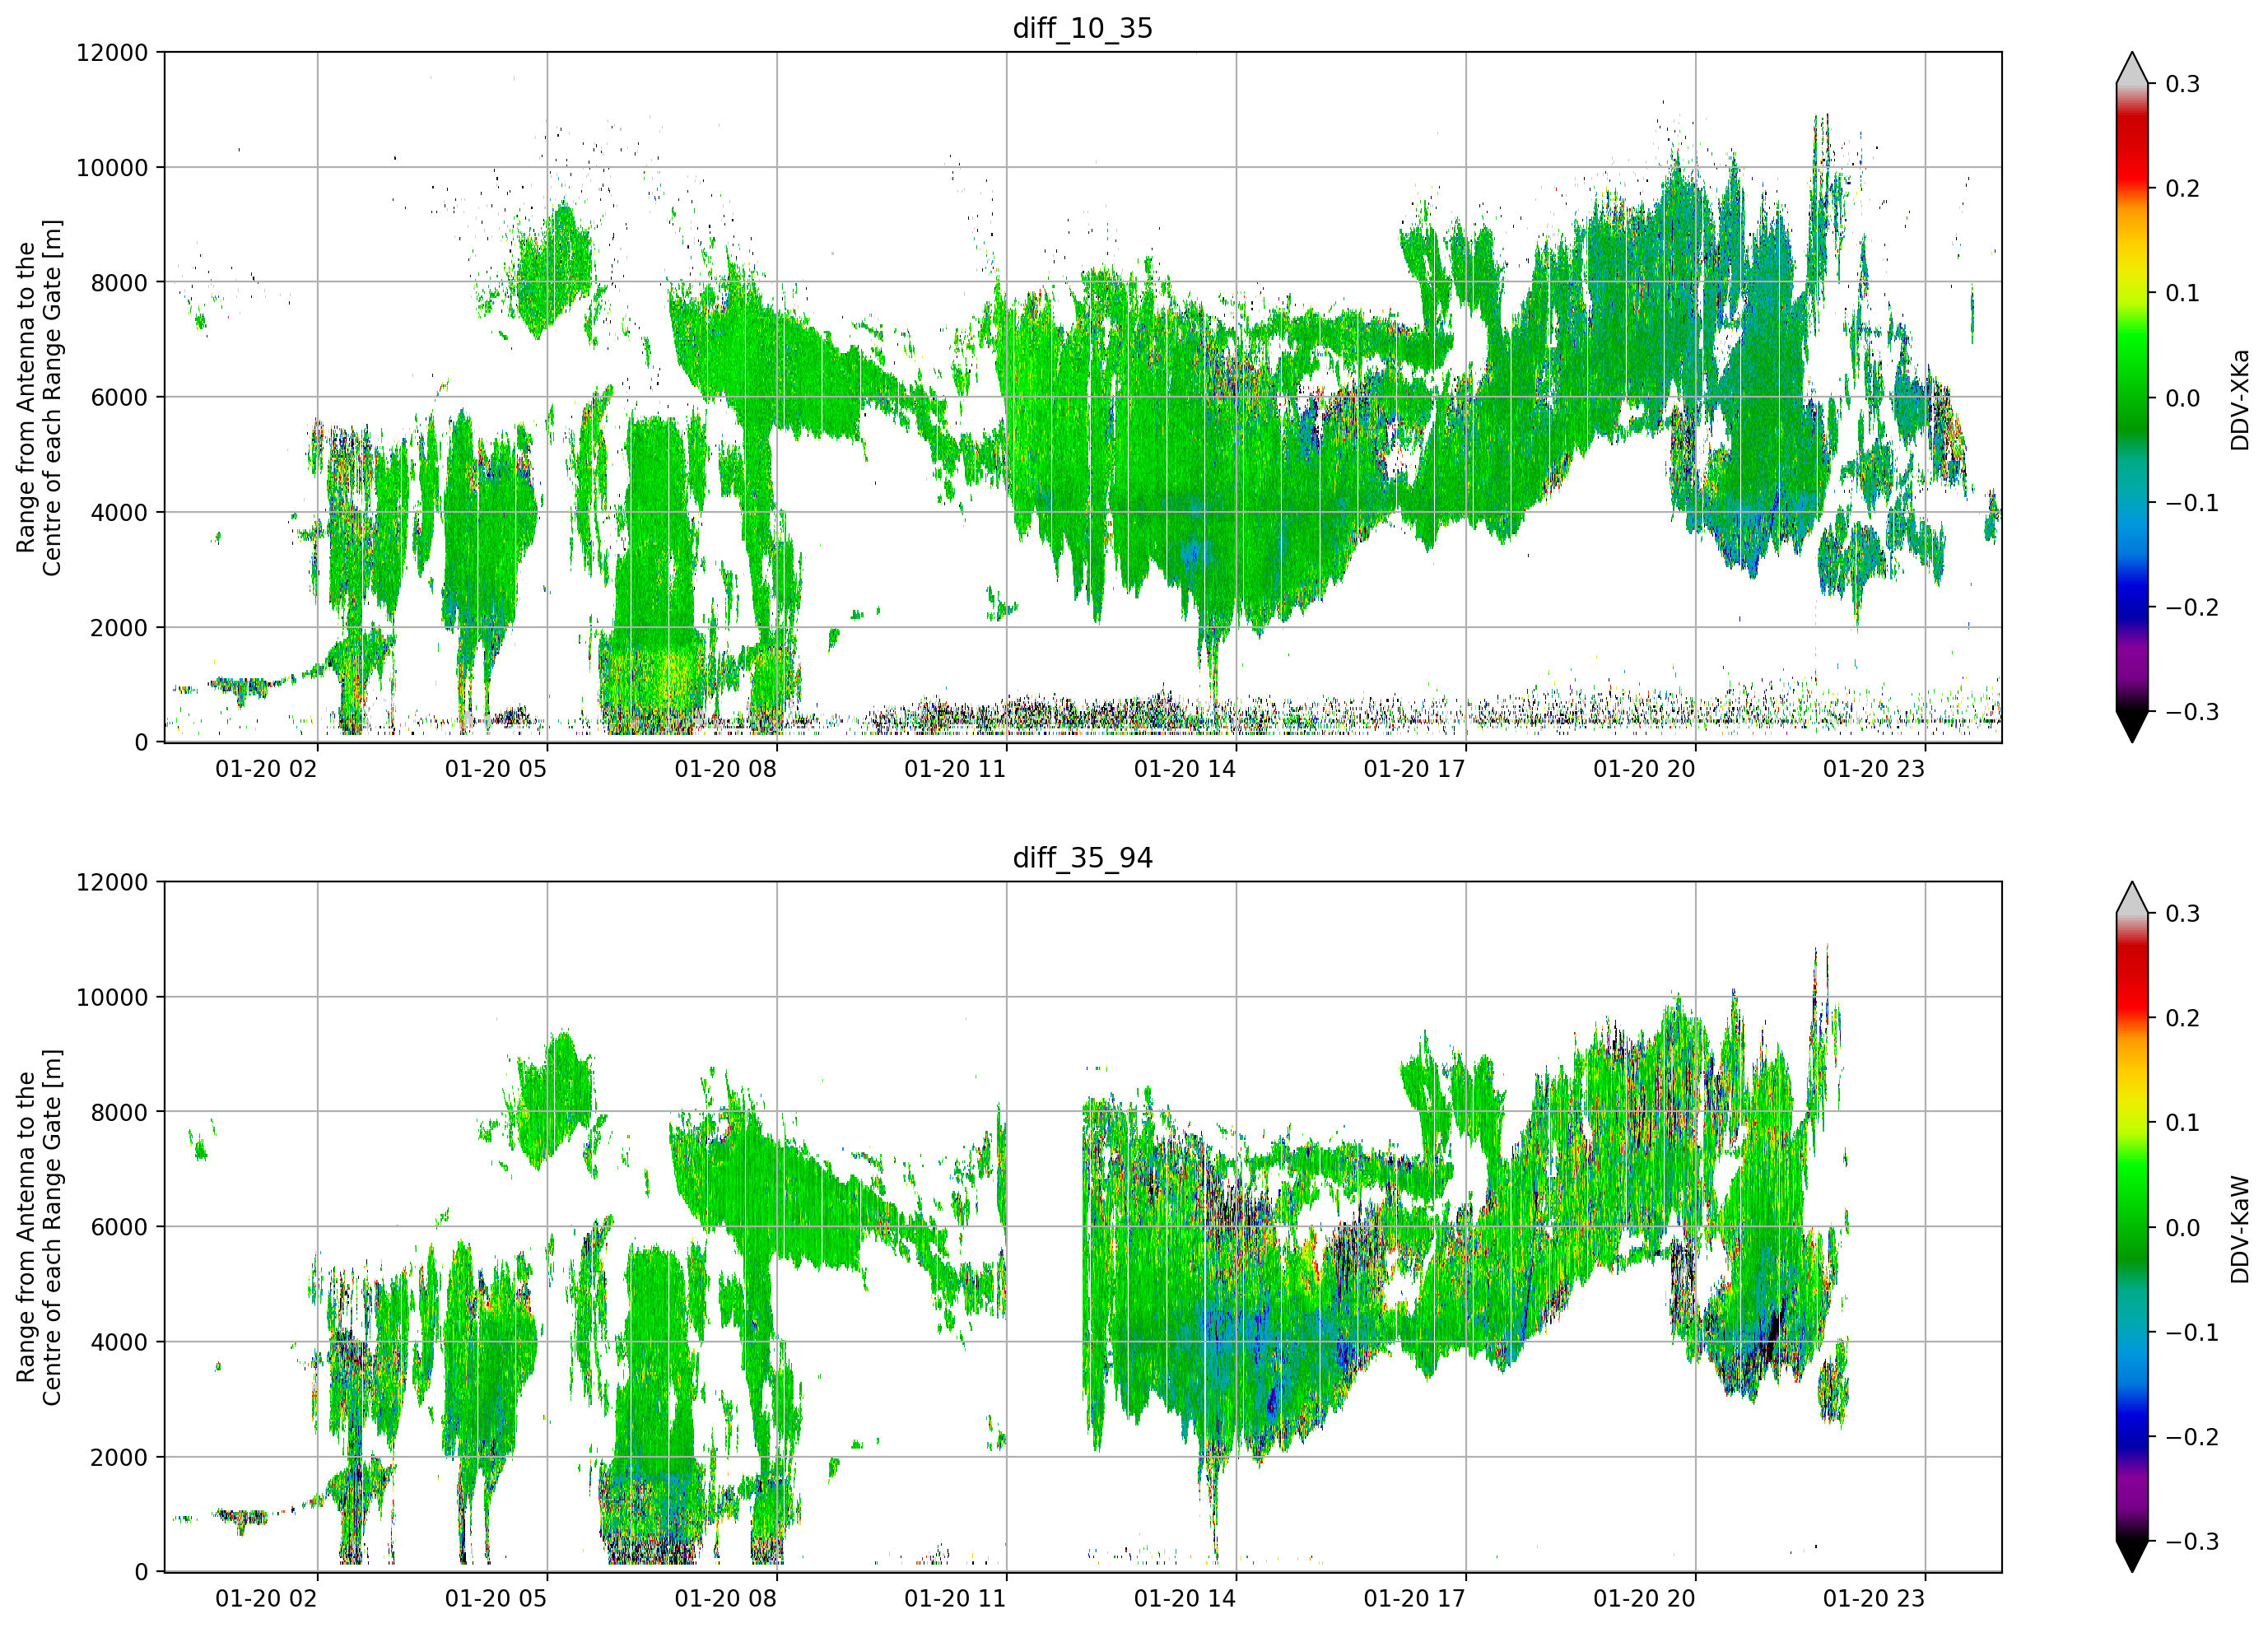
Task: Click the 12000 tick on diff_10_35 y-axis
Action: tap(112, 53)
